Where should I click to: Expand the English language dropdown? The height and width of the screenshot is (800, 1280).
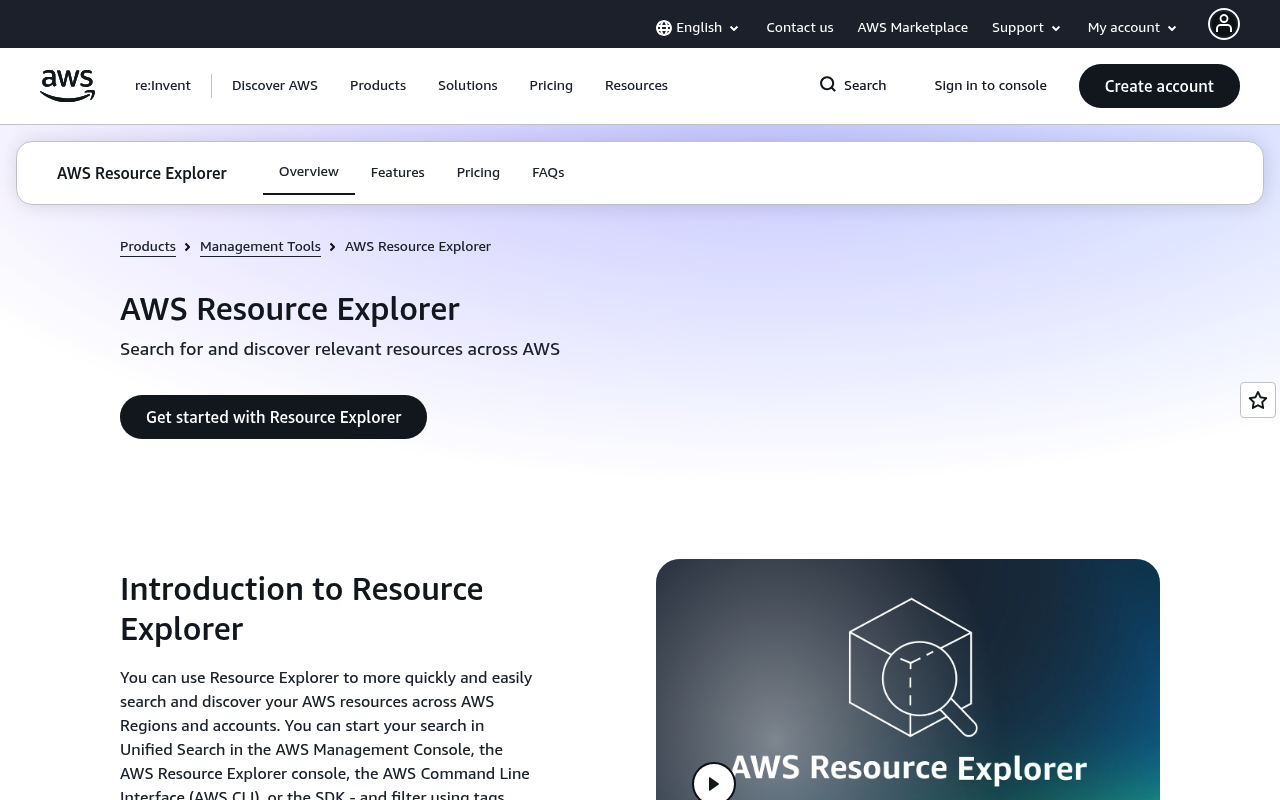click(x=698, y=28)
